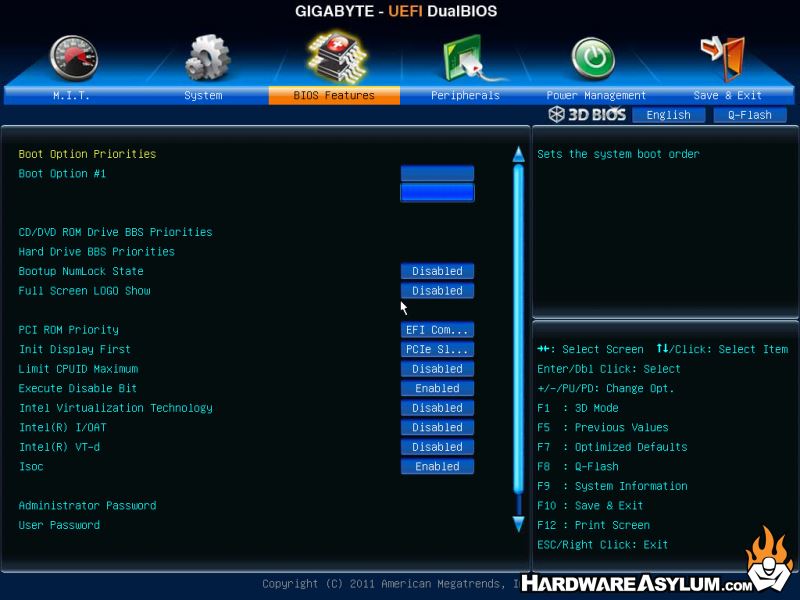Click the F7 Optimized Defaults hint

click(612, 447)
